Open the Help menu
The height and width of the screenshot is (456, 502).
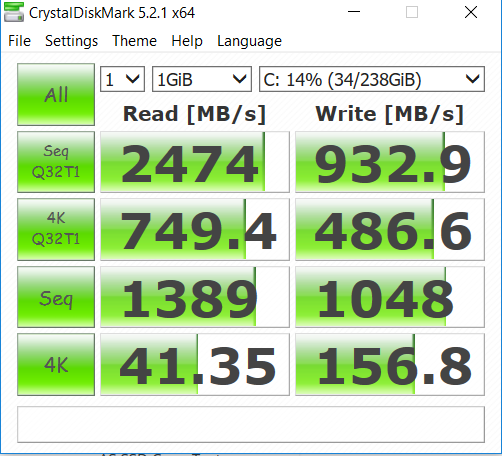click(187, 41)
